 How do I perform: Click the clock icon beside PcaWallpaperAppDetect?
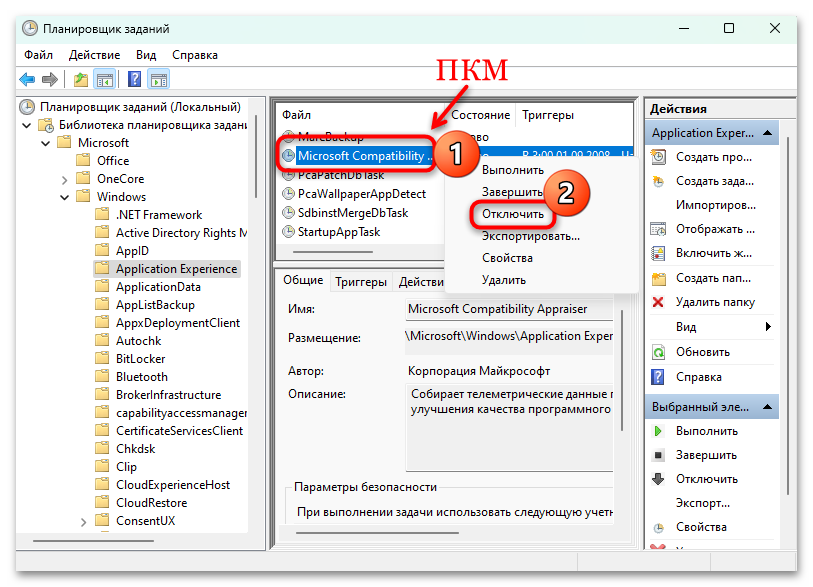pyautogui.click(x=288, y=194)
